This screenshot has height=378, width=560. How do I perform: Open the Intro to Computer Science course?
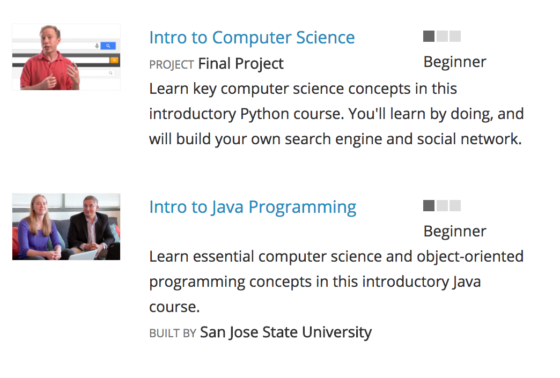click(x=252, y=38)
